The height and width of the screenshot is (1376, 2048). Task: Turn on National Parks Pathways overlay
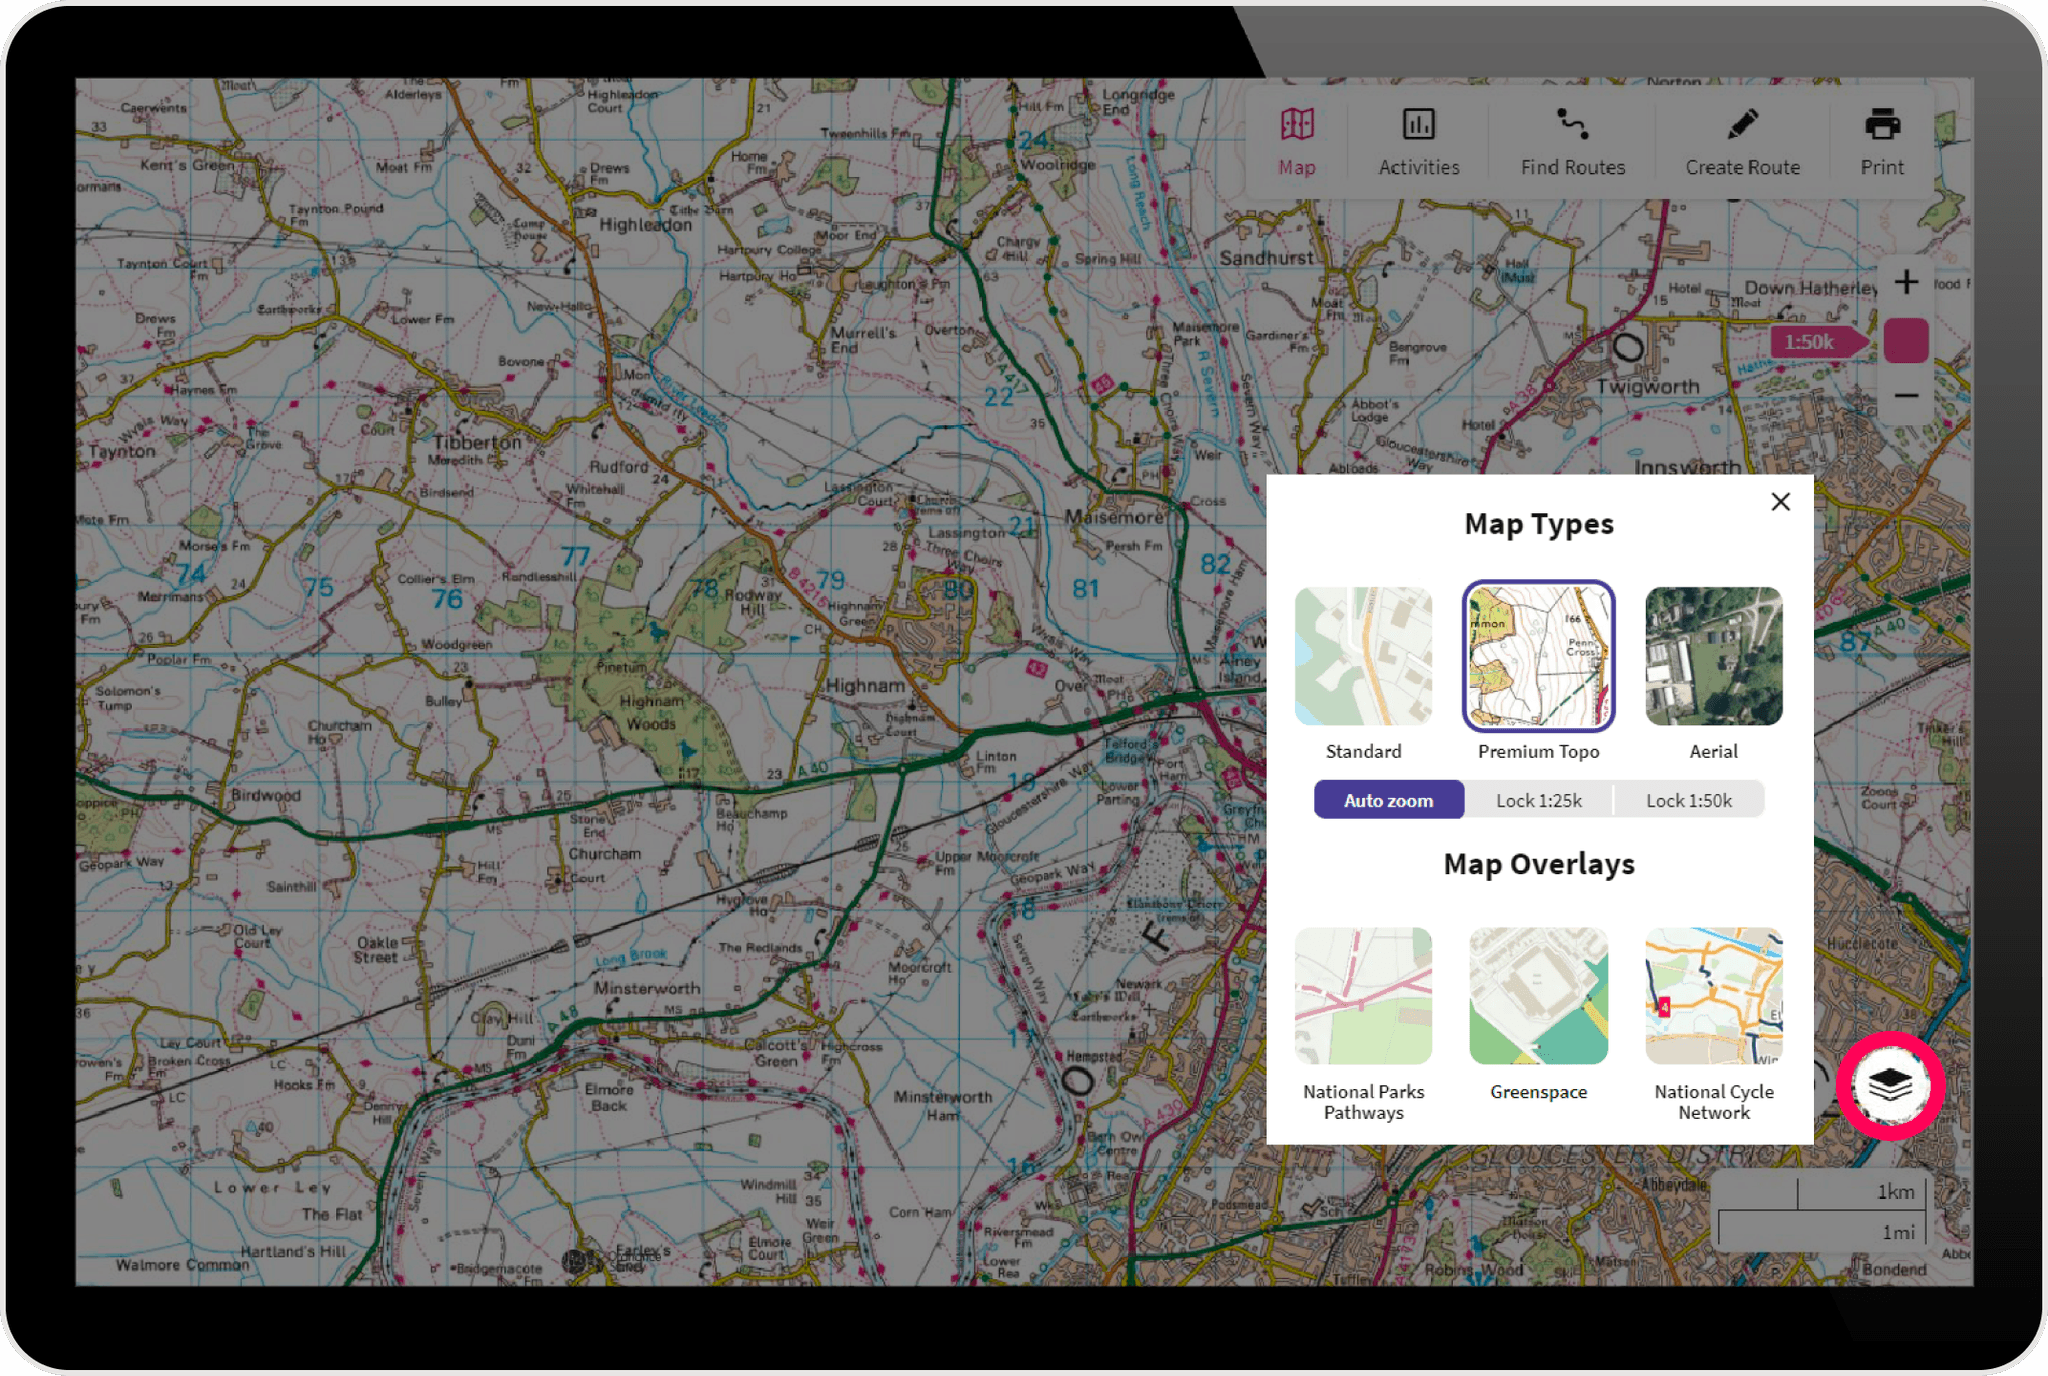tap(1364, 996)
